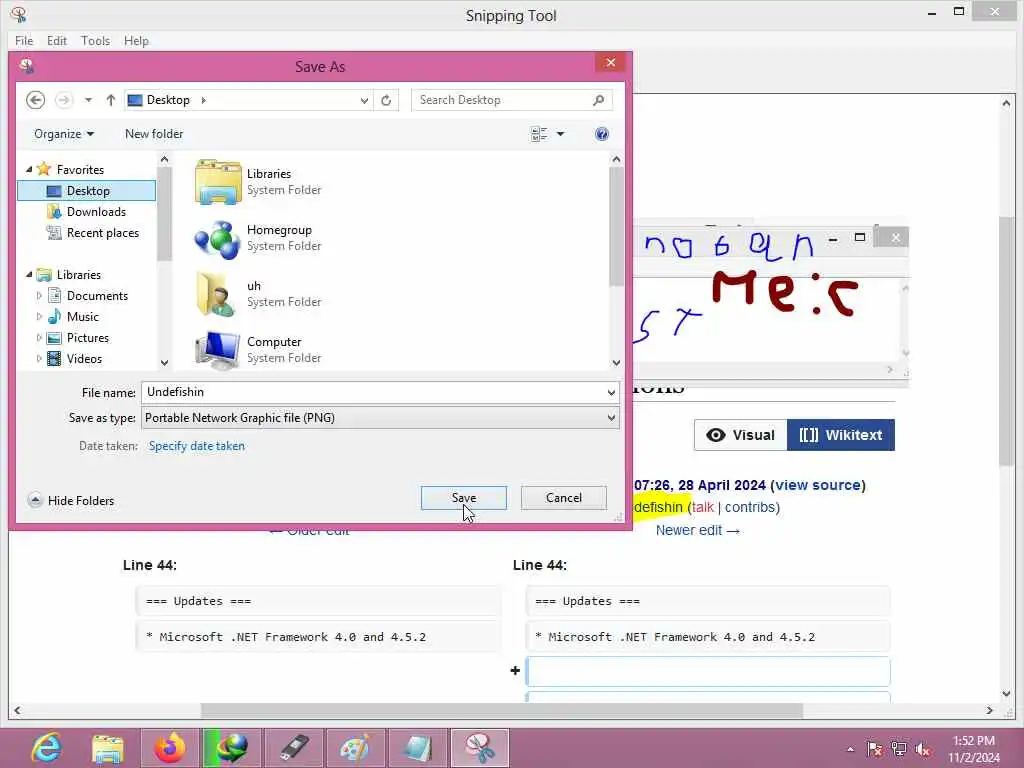1024x768 pixels.
Task: Switch to Visual diff mode
Action: [x=741, y=435]
